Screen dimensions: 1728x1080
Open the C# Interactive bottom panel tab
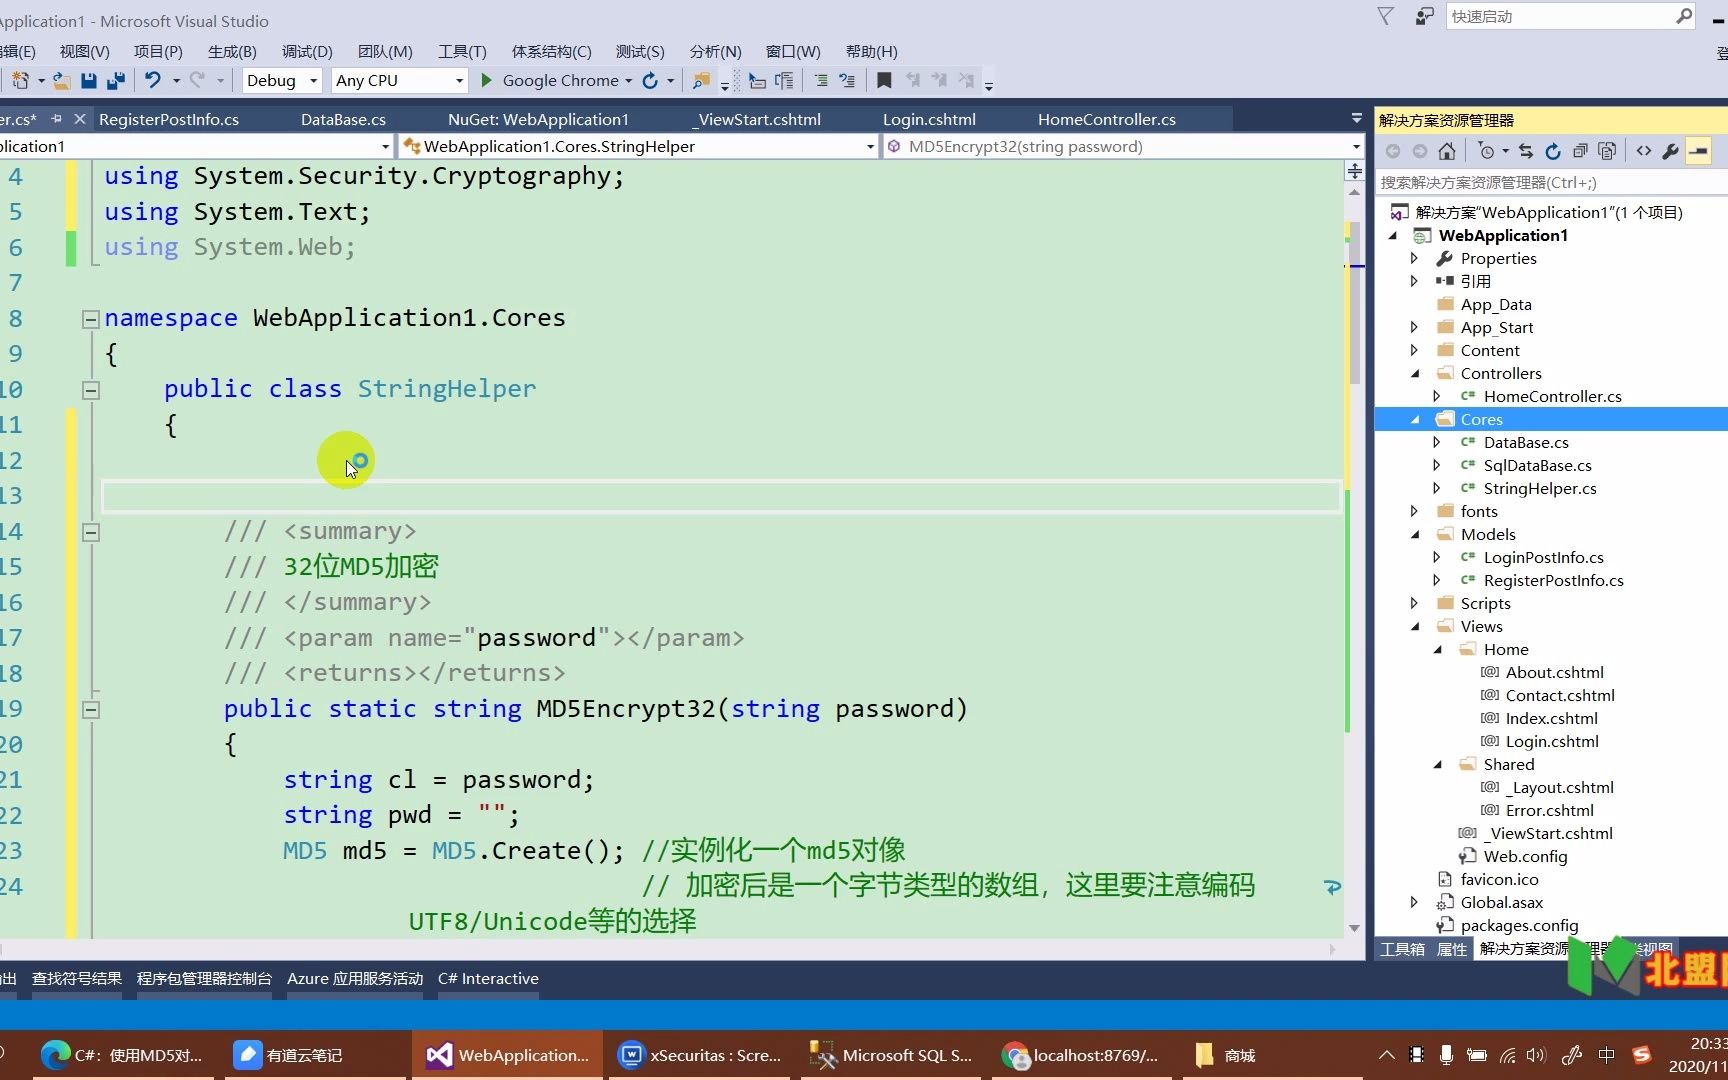point(488,978)
